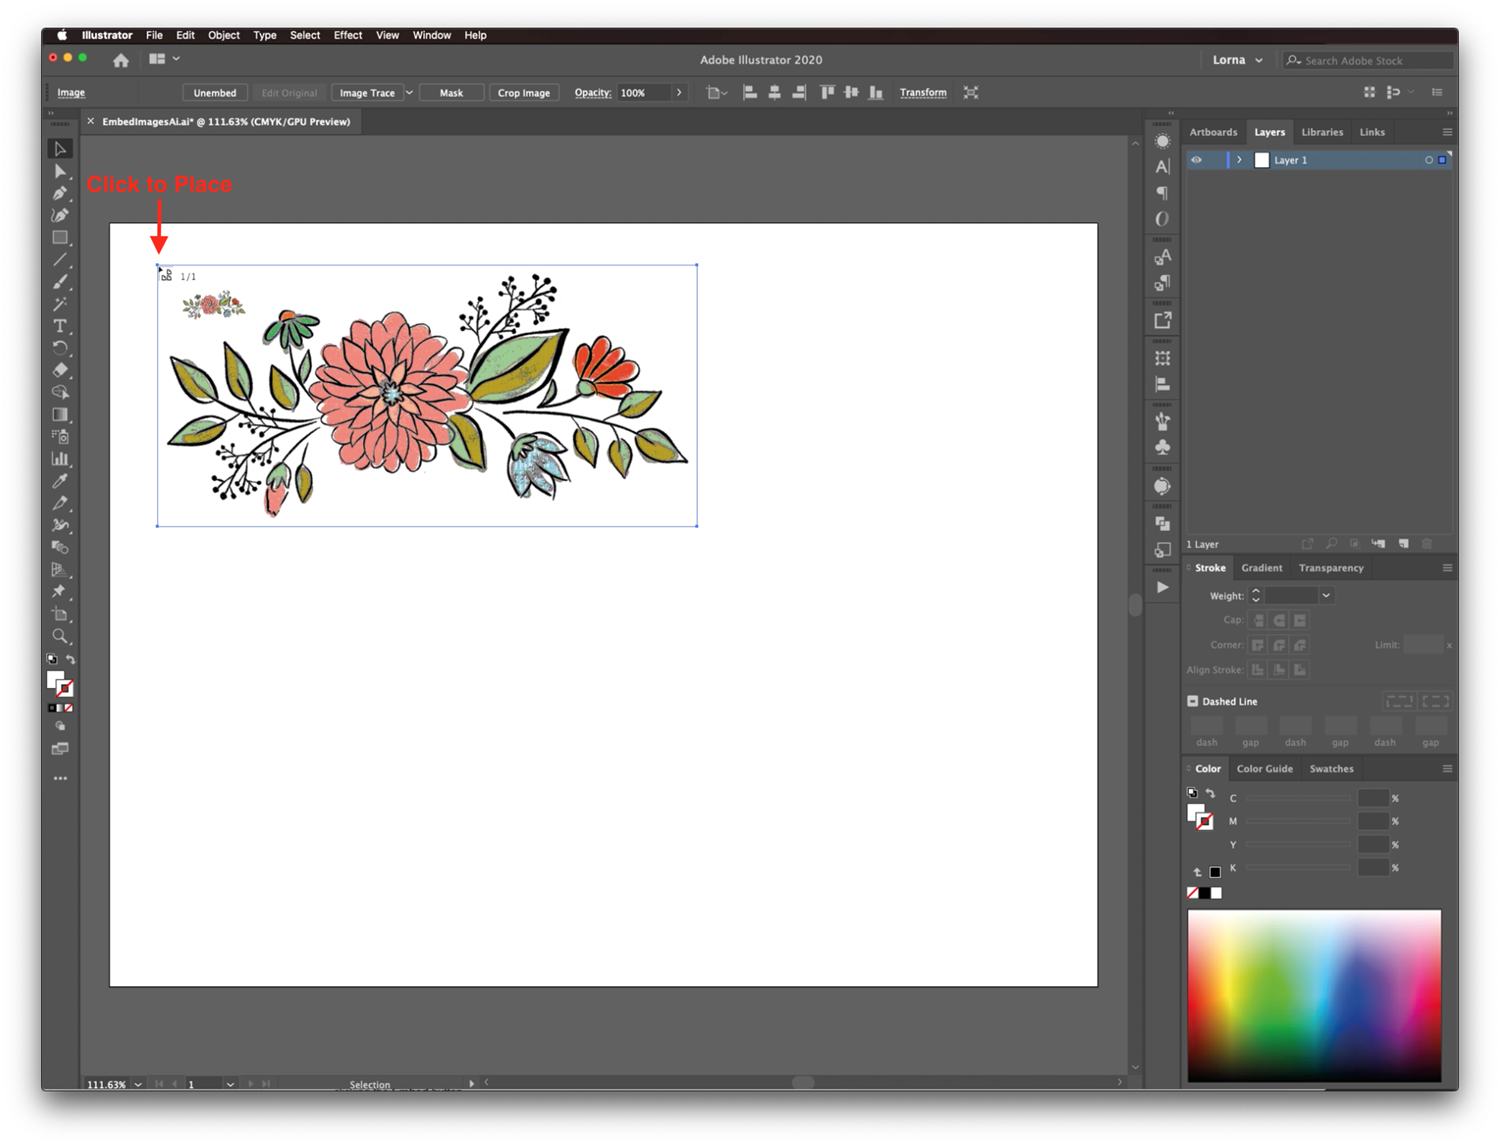Switch to the Gradient tab

tap(1262, 568)
